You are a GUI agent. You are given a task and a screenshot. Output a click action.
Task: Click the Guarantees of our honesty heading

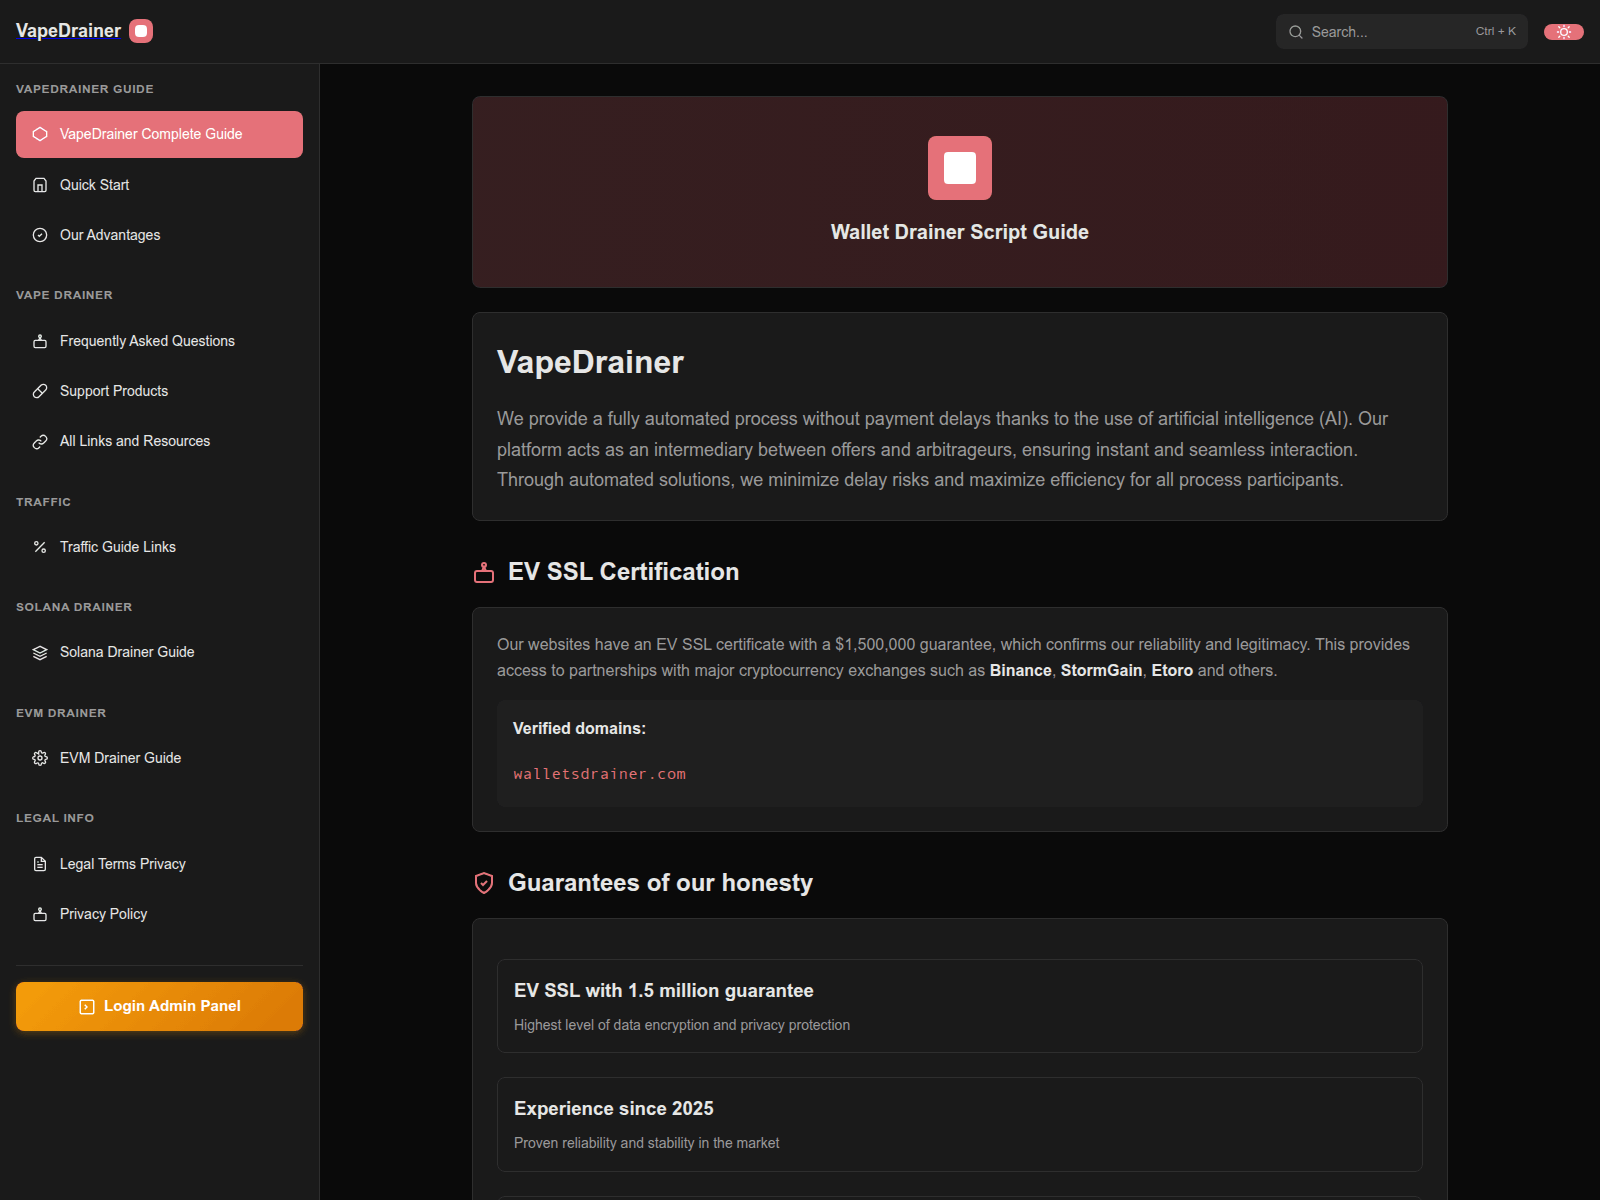pos(660,883)
